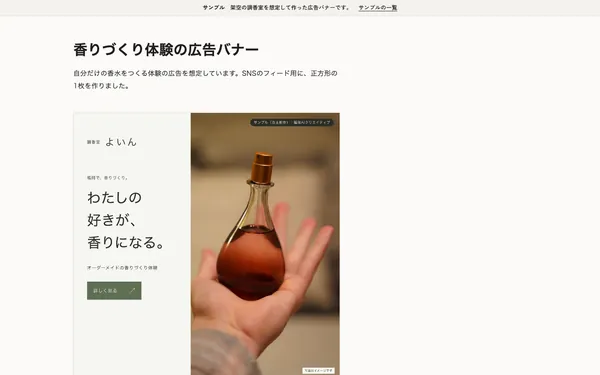Click the サンプル label in the top bar
This screenshot has height=375, width=600.
tap(214, 8)
